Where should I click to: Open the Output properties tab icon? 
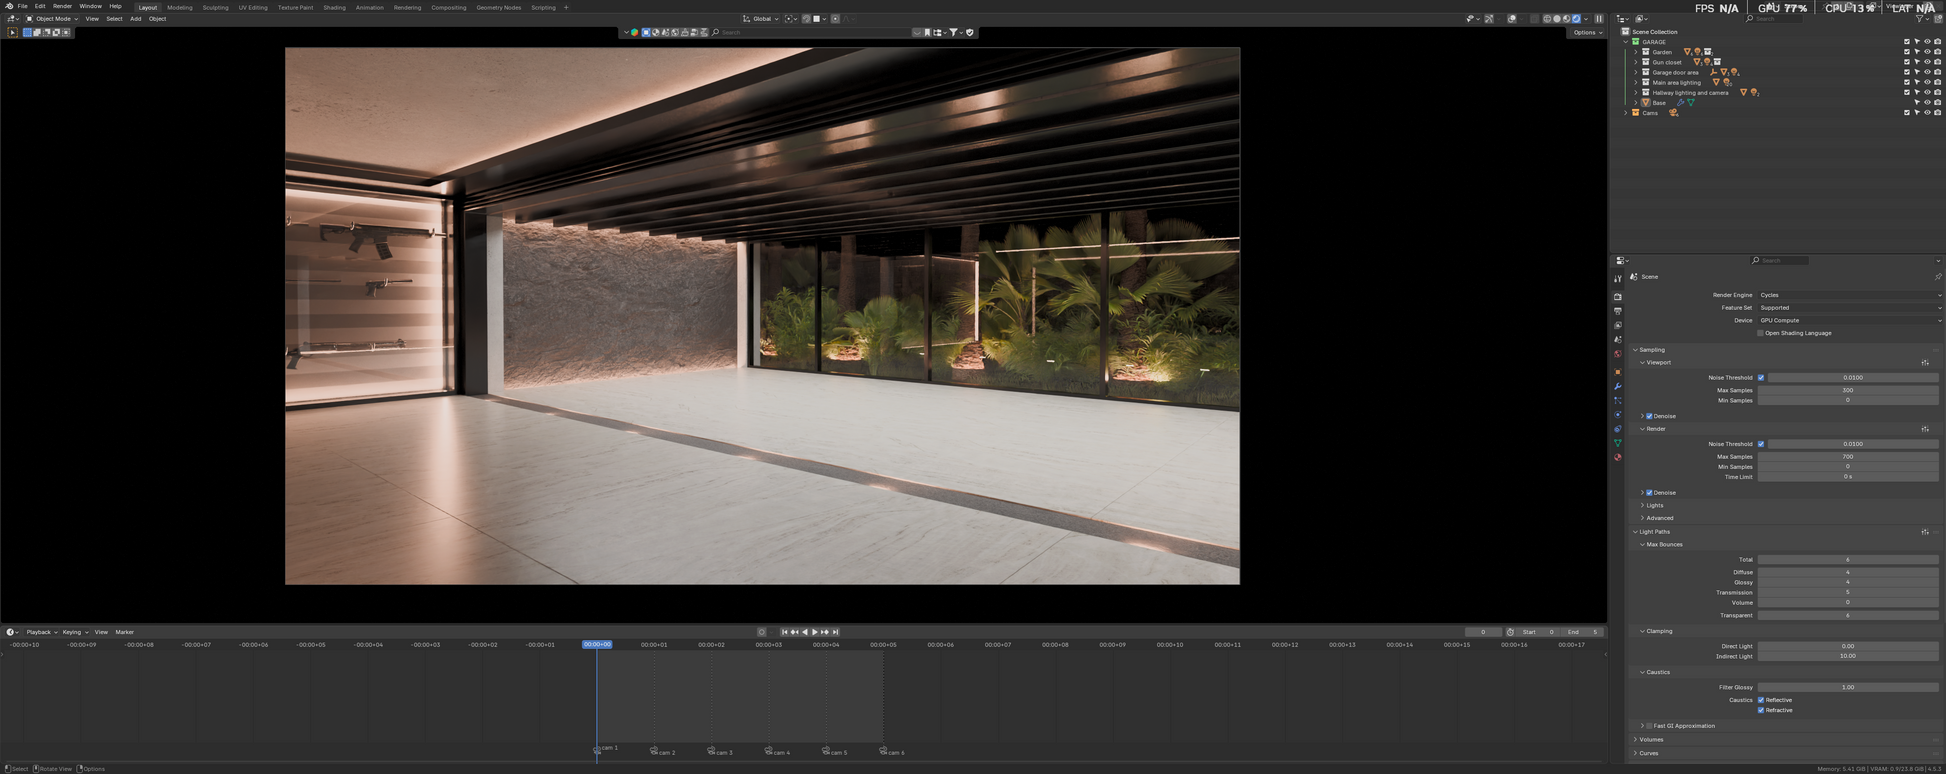(x=1618, y=311)
